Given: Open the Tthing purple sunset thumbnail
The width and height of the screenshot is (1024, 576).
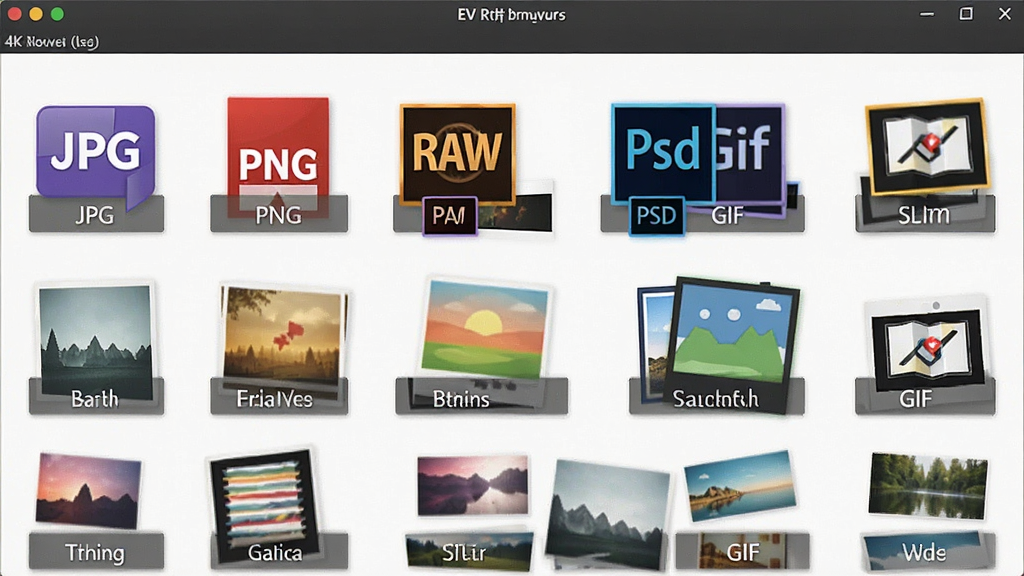Looking at the screenshot, I should click(x=88, y=490).
